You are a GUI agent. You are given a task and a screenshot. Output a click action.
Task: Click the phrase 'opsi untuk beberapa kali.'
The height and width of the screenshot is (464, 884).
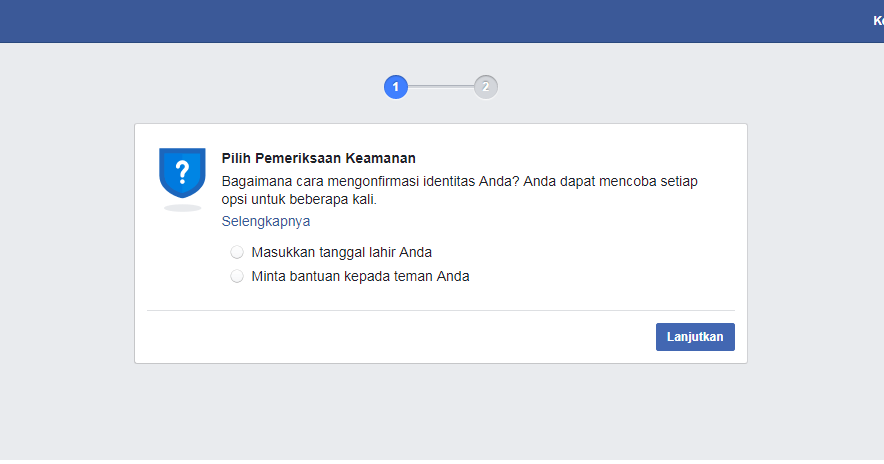coord(299,200)
